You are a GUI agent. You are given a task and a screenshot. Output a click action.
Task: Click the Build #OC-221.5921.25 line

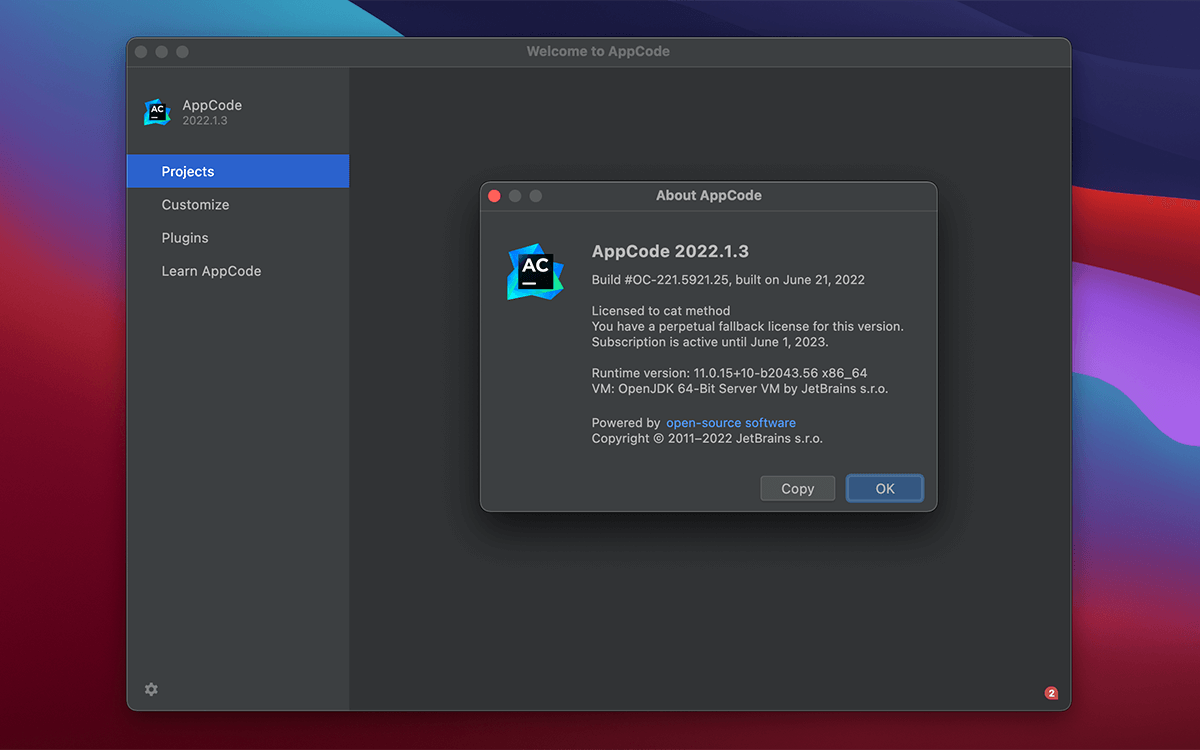[728, 280]
